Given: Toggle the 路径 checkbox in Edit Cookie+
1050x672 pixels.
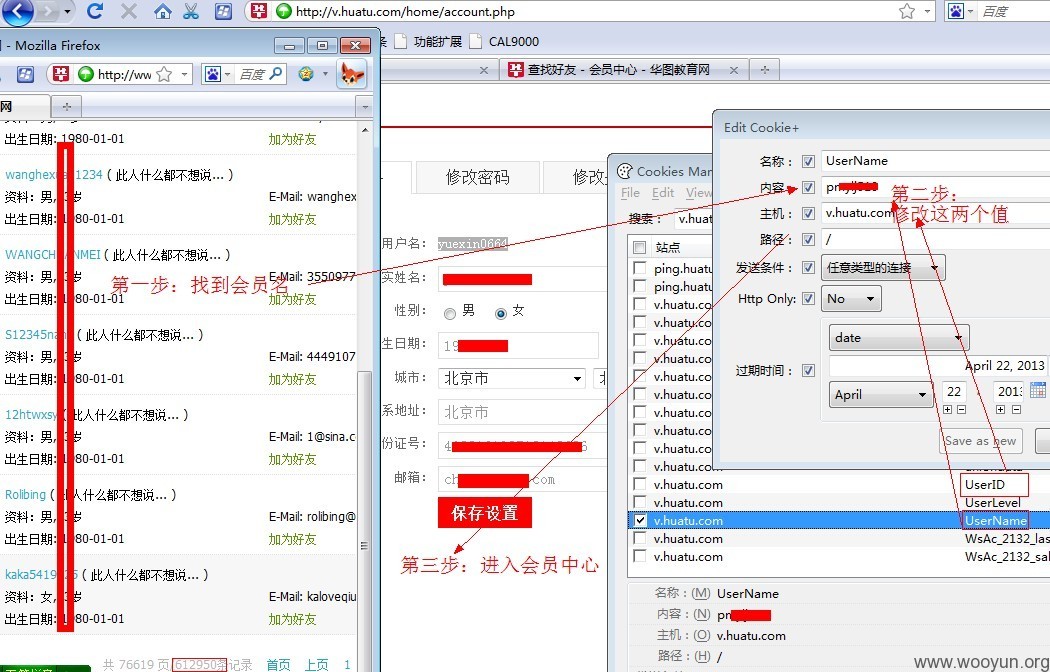Looking at the screenshot, I should [808, 240].
